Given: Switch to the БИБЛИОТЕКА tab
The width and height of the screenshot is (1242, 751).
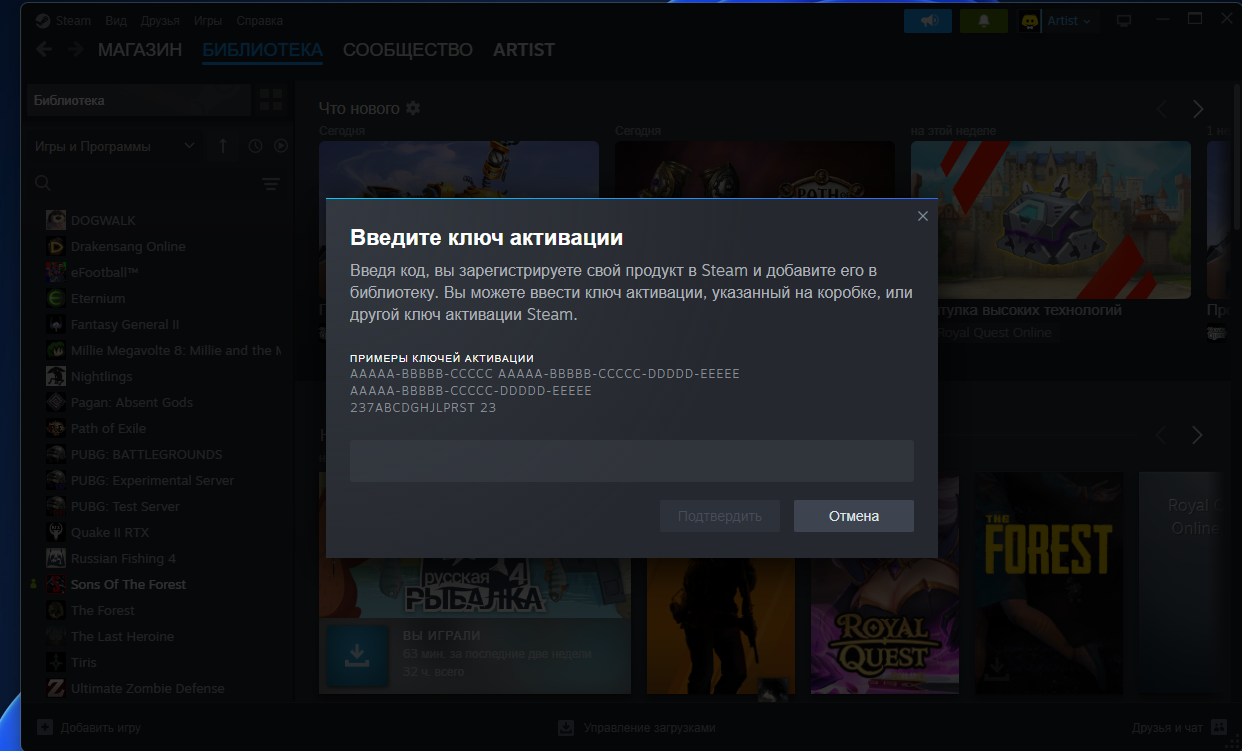Looking at the screenshot, I should [262, 50].
